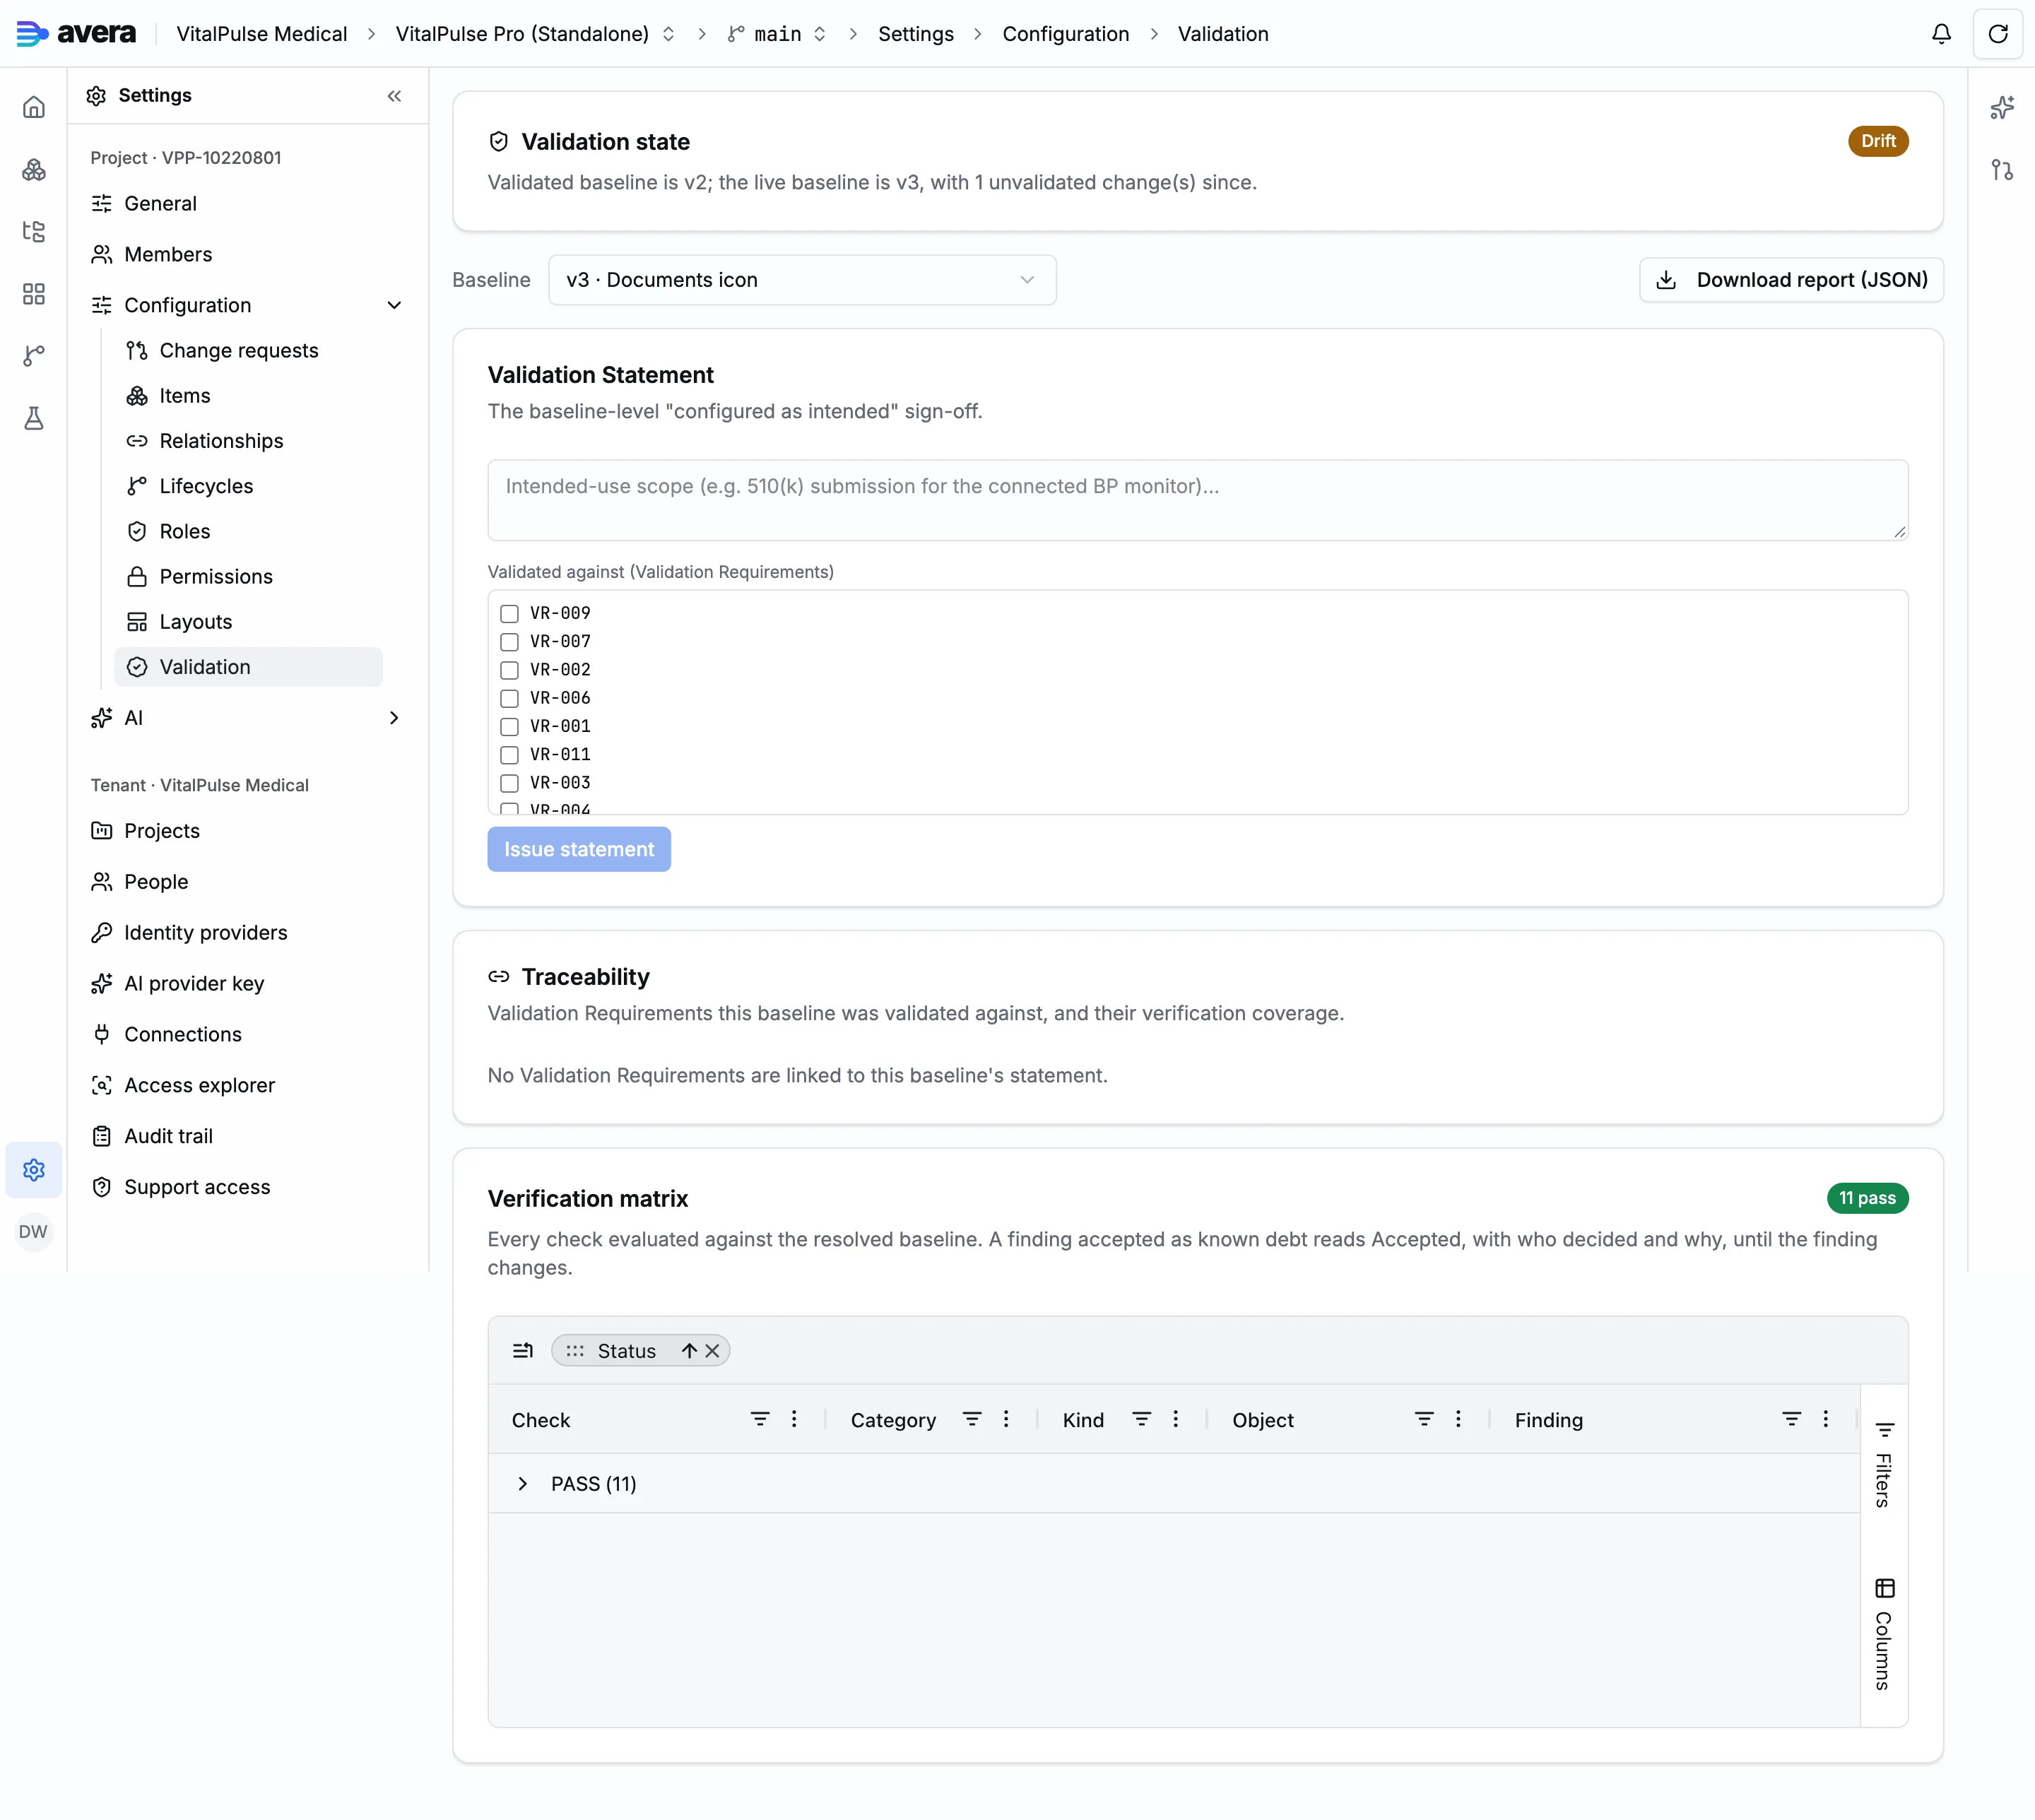Check the VR-006 requirement

point(509,698)
